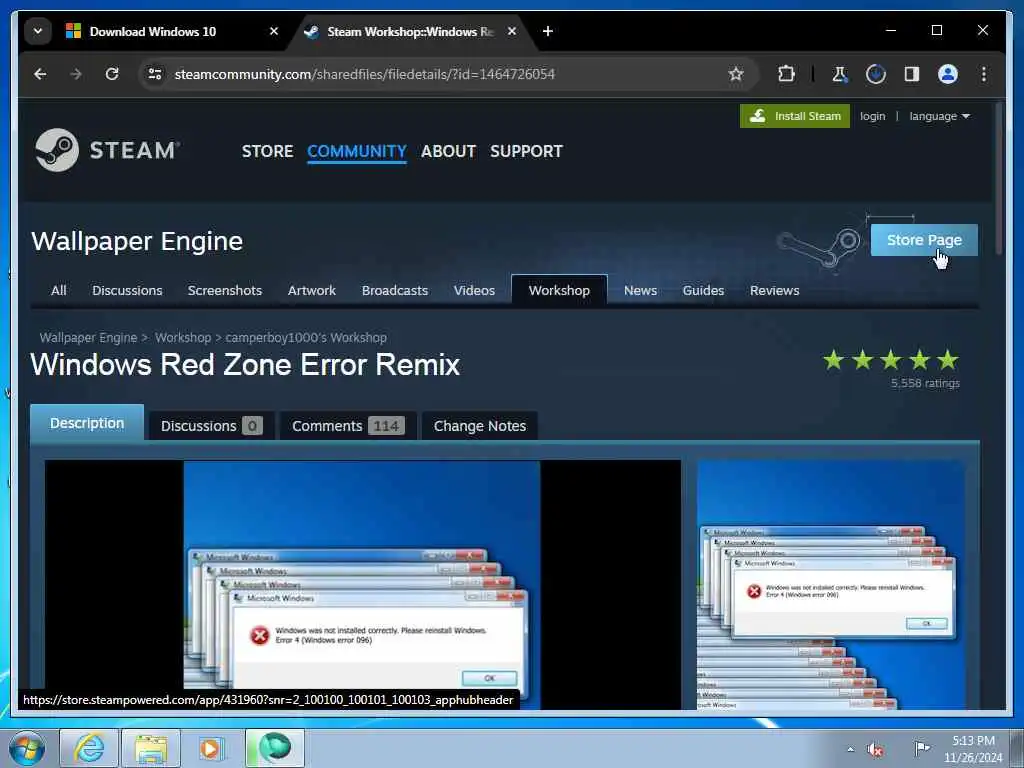The height and width of the screenshot is (768, 1024).
Task: Go back using the browser back arrow
Action: [40, 74]
